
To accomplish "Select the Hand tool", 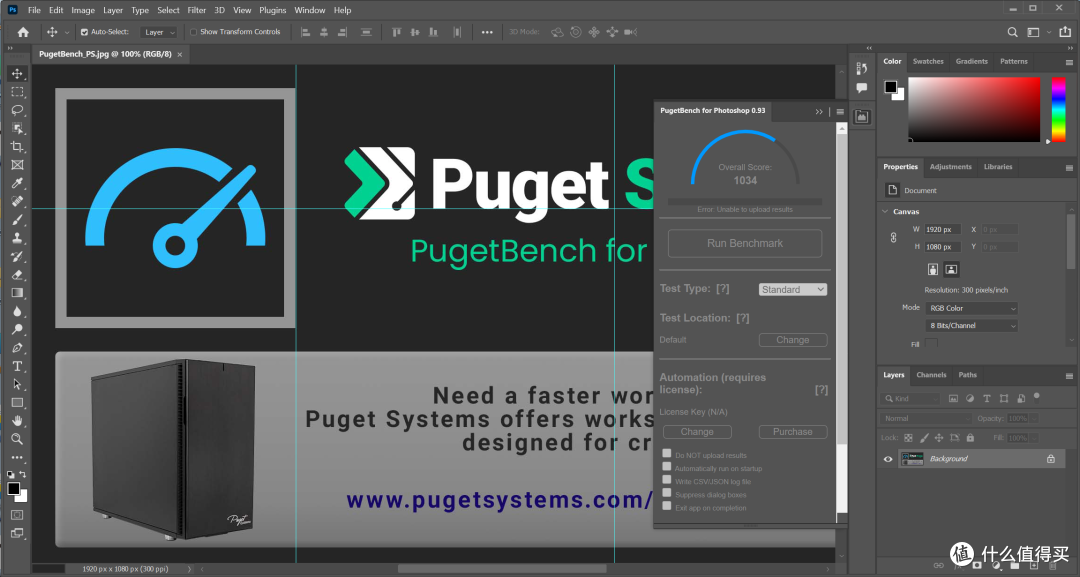I will [17, 421].
